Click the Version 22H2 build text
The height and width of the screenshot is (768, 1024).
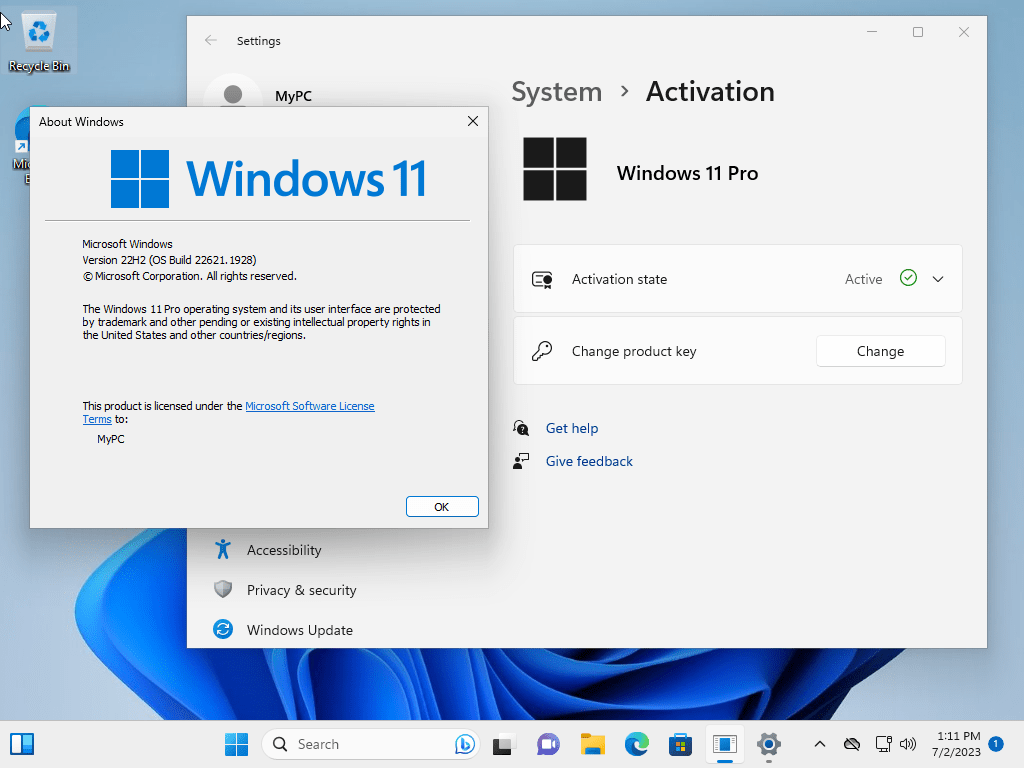(169, 260)
